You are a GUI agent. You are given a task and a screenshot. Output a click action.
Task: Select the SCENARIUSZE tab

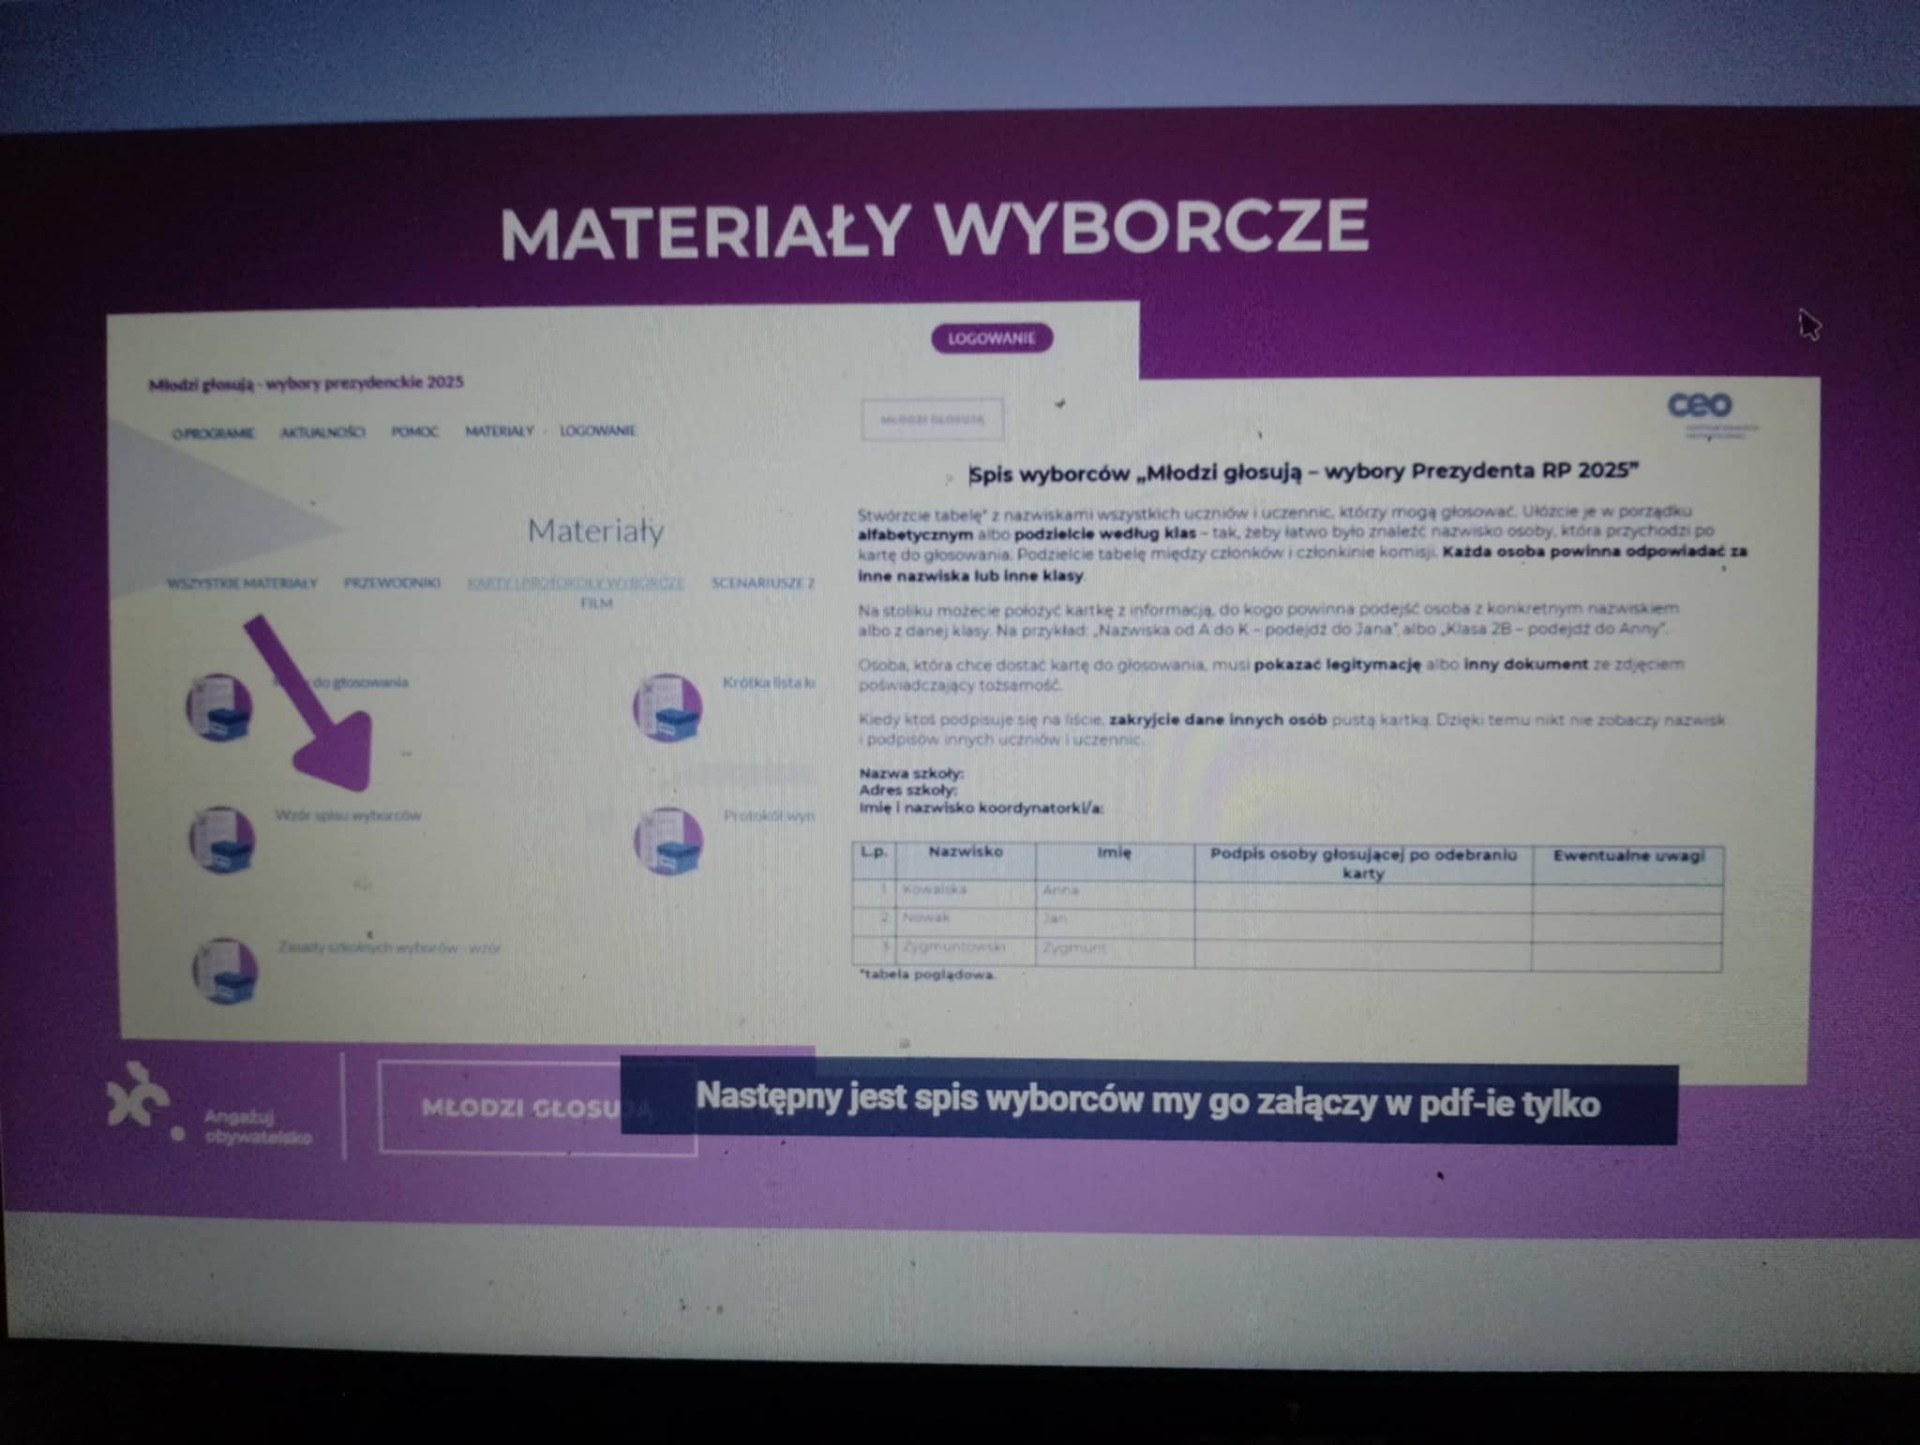click(762, 582)
